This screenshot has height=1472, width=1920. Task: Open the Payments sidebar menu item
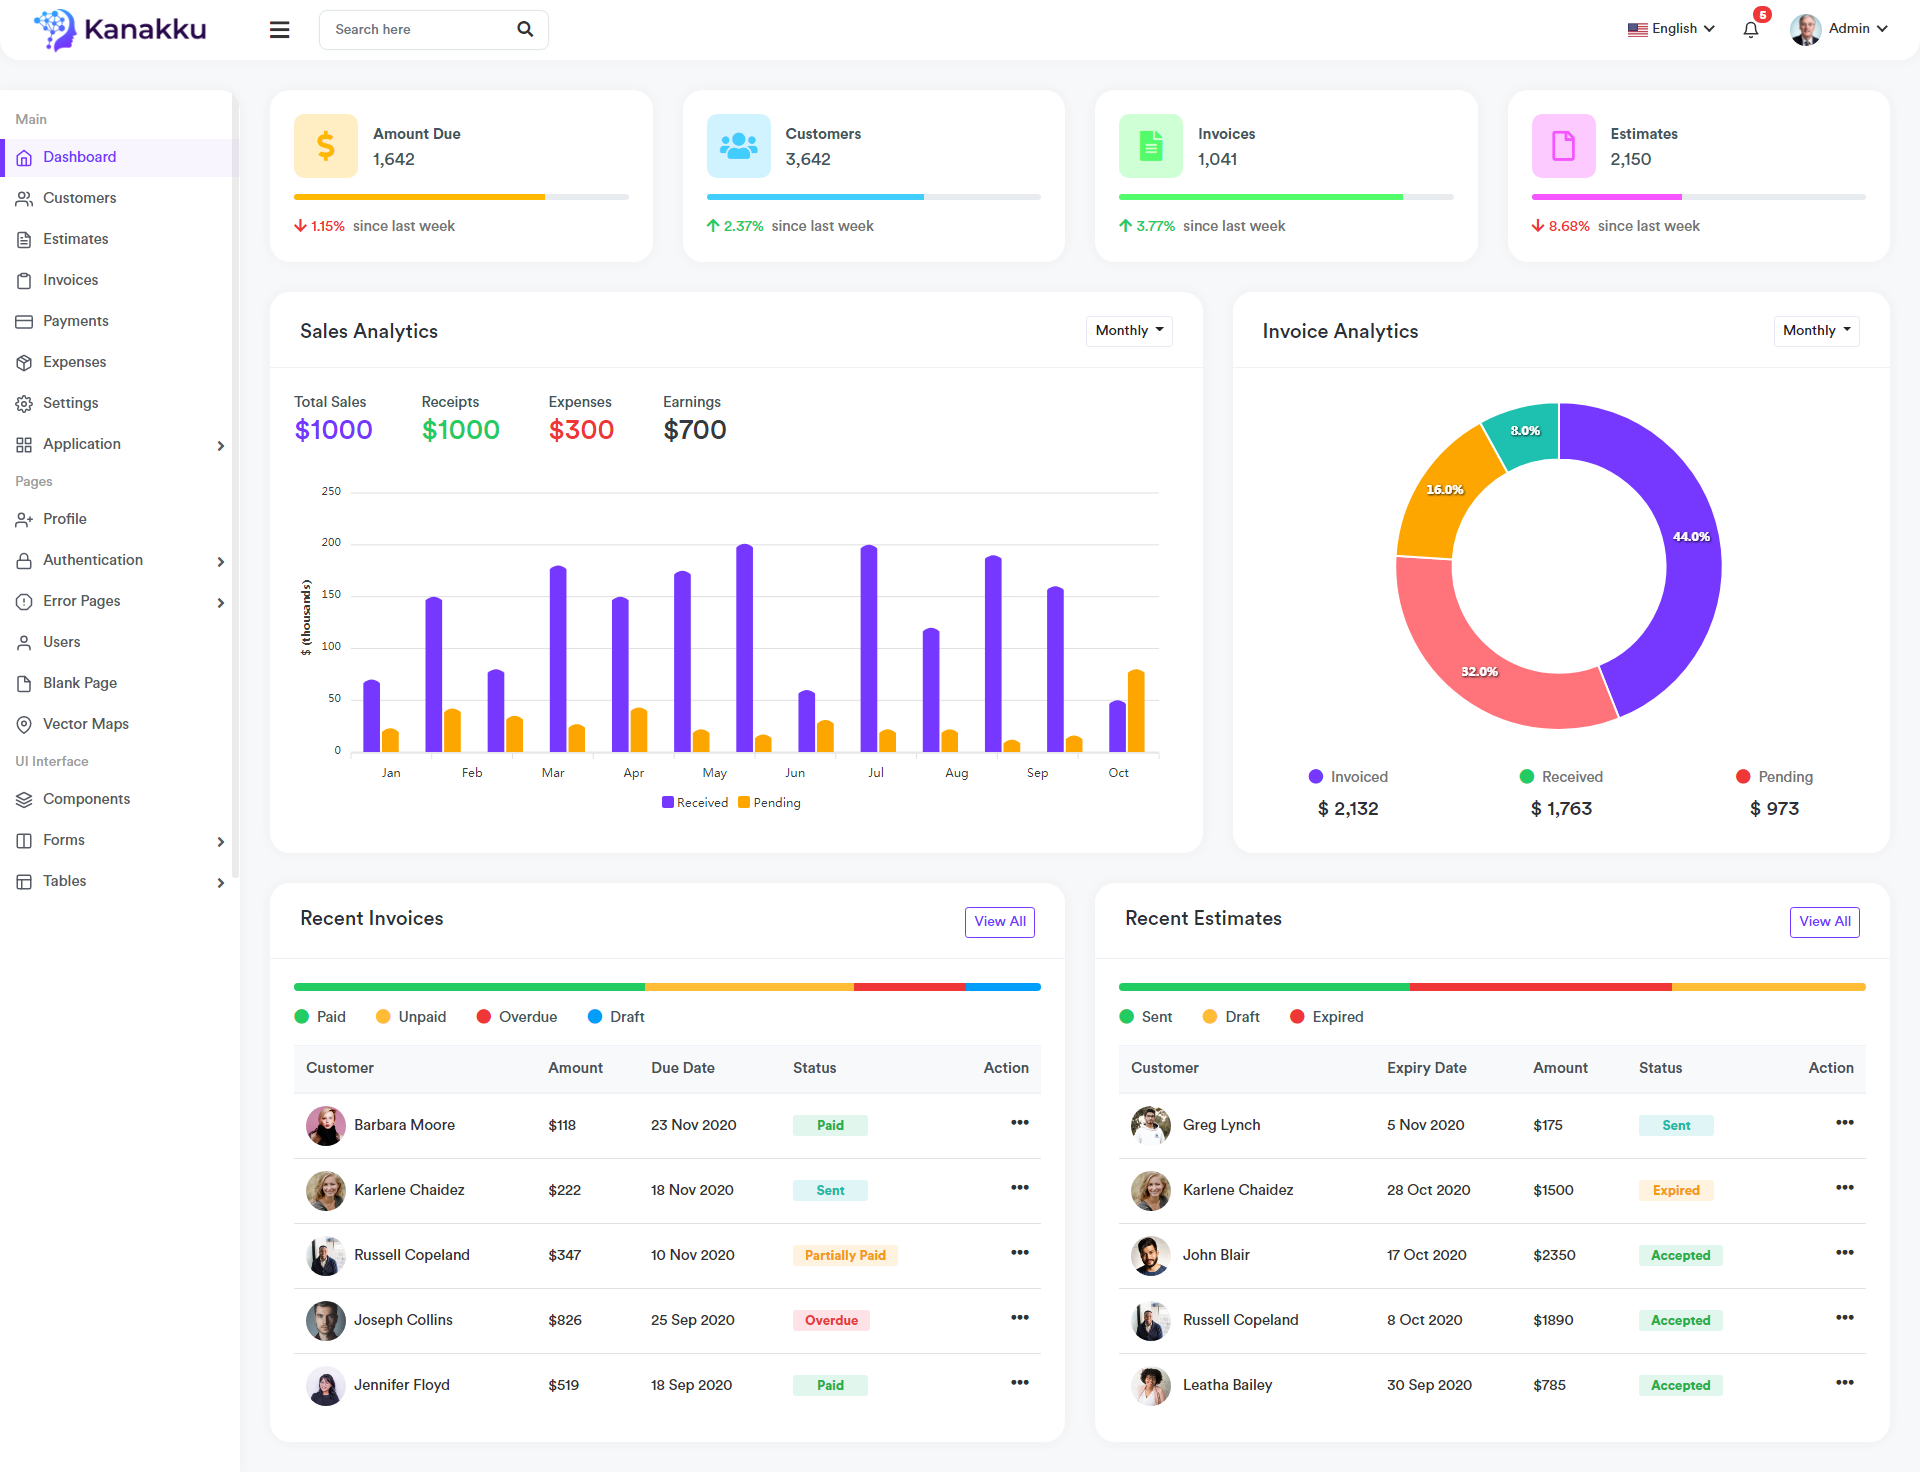click(76, 321)
